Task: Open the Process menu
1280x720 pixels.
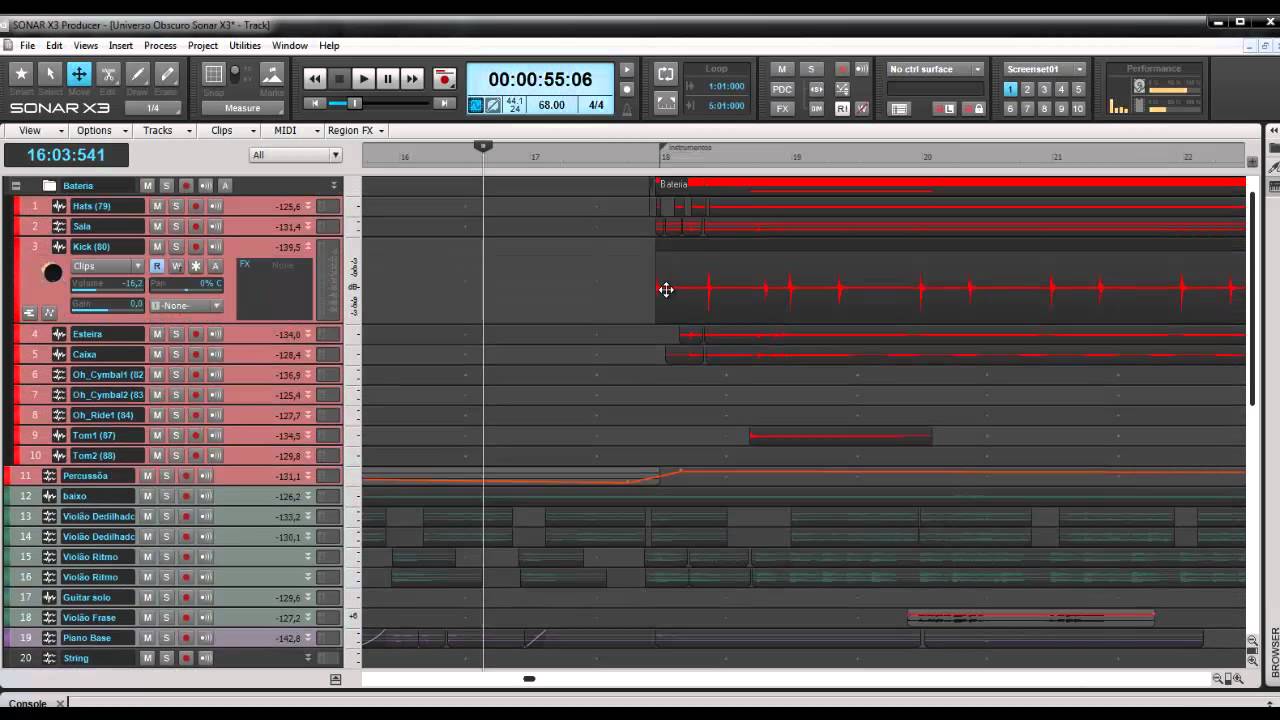Action: [x=160, y=46]
